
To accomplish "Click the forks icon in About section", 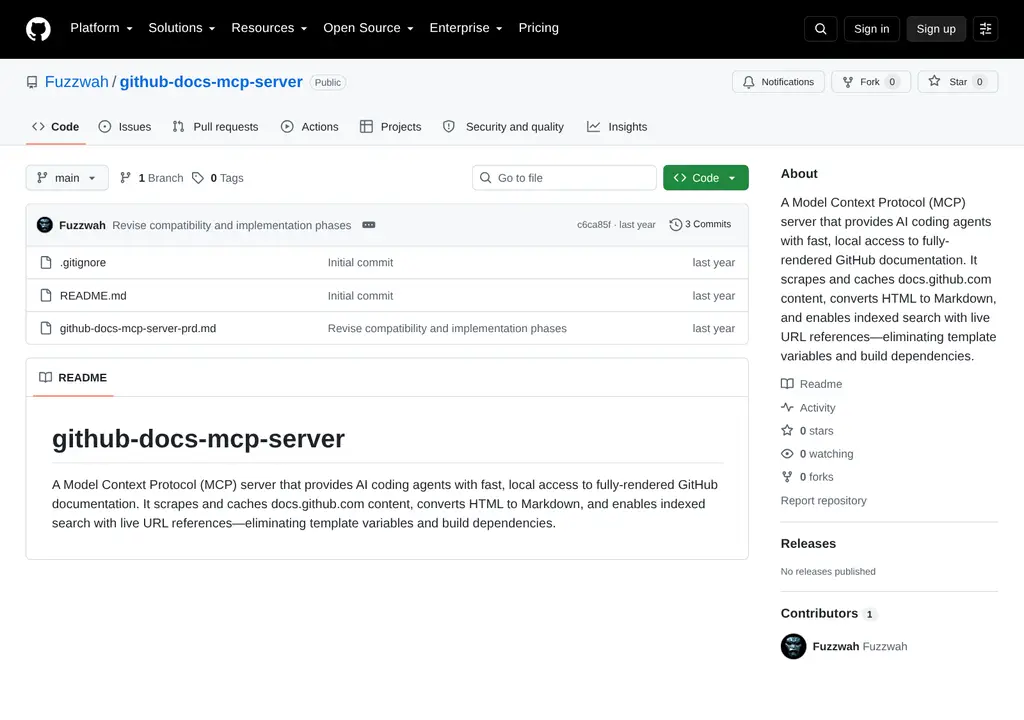I will (787, 477).
